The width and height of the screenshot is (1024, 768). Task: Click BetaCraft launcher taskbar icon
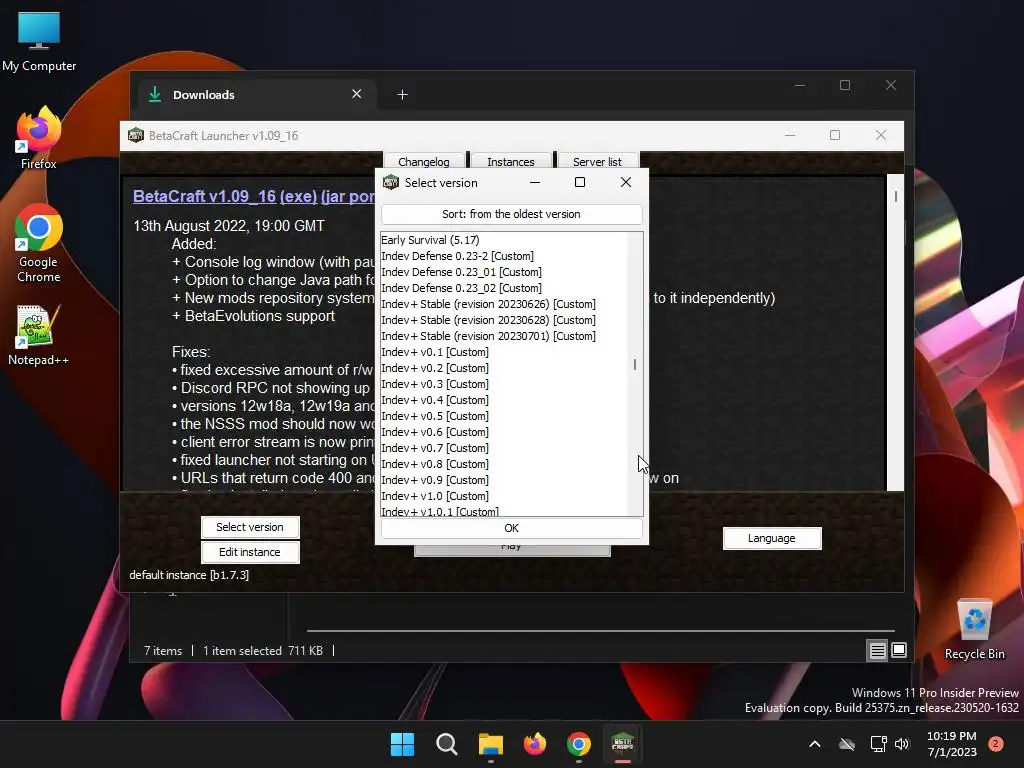[622, 744]
